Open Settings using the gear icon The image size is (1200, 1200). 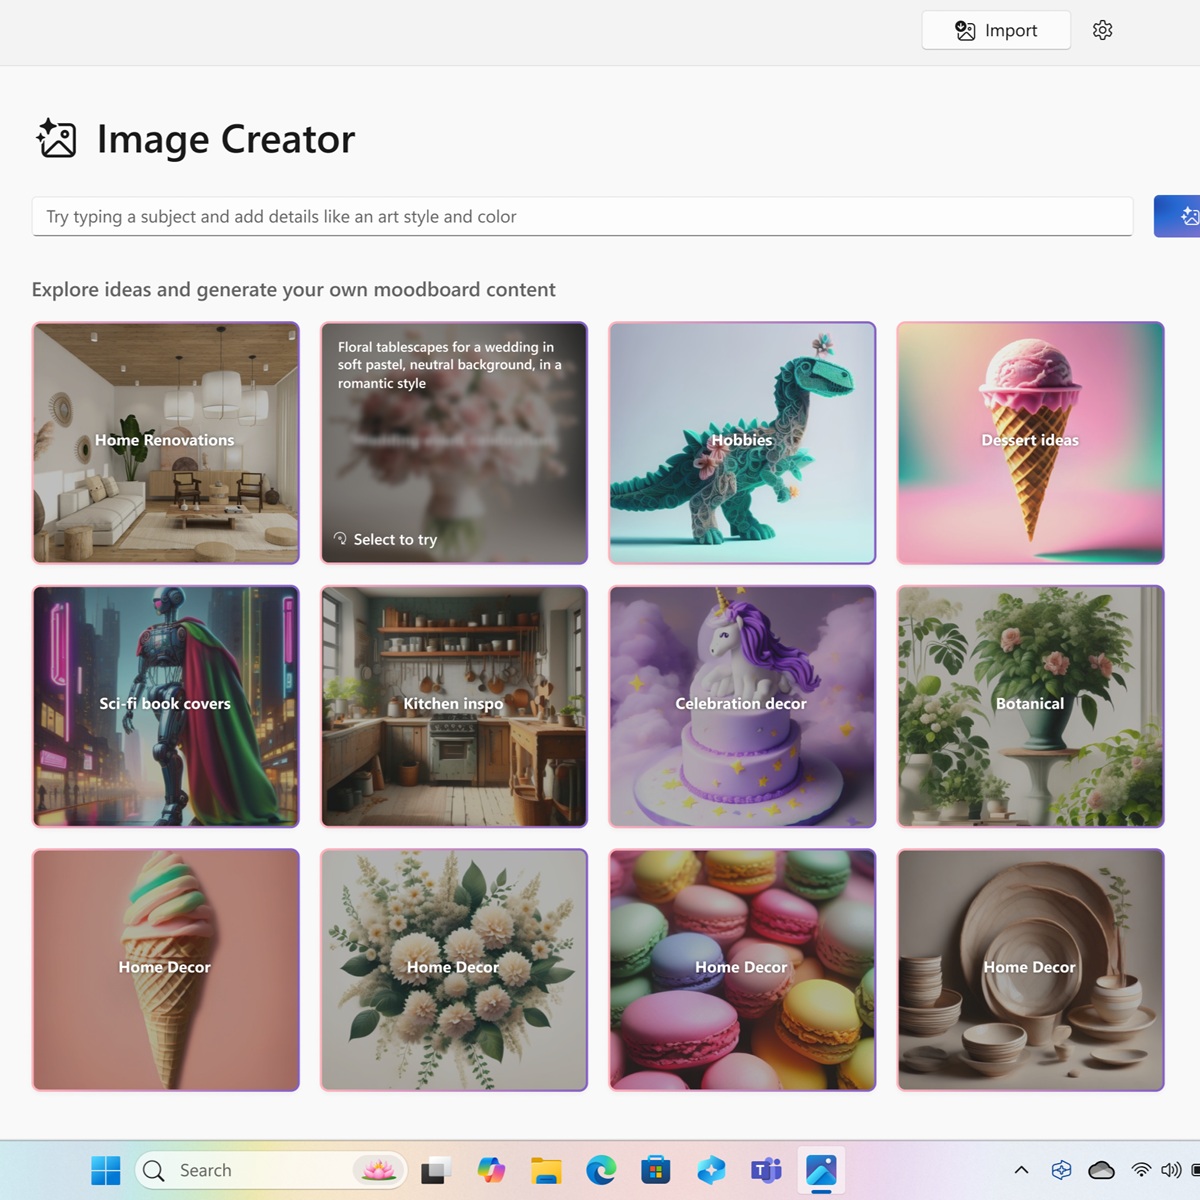tap(1102, 30)
